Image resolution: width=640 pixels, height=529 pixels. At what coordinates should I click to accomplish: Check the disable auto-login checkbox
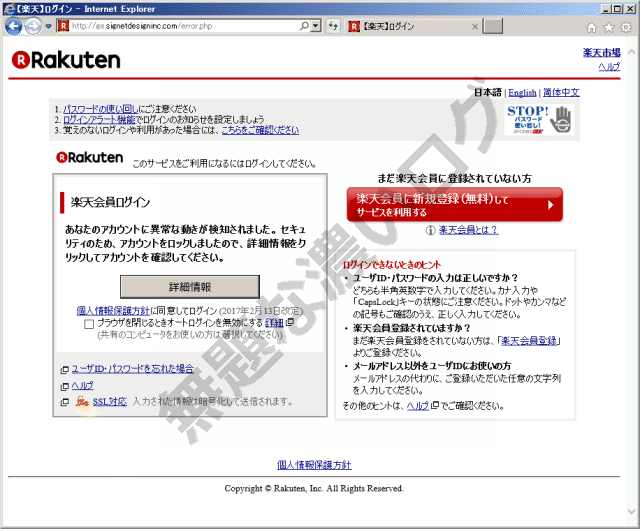click(89, 325)
